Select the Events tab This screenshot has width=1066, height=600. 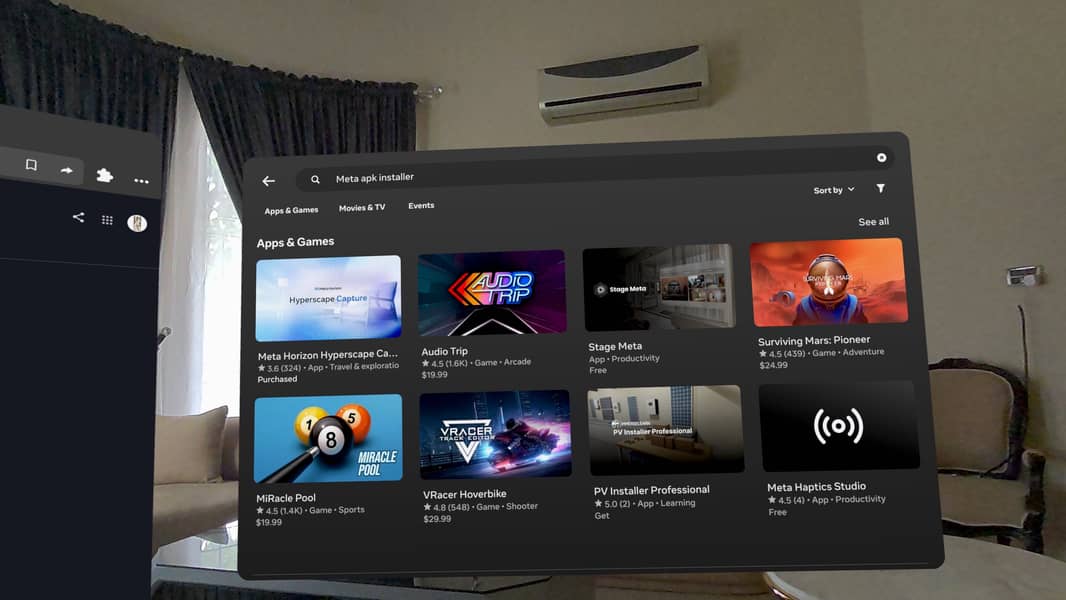pyautogui.click(x=421, y=205)
